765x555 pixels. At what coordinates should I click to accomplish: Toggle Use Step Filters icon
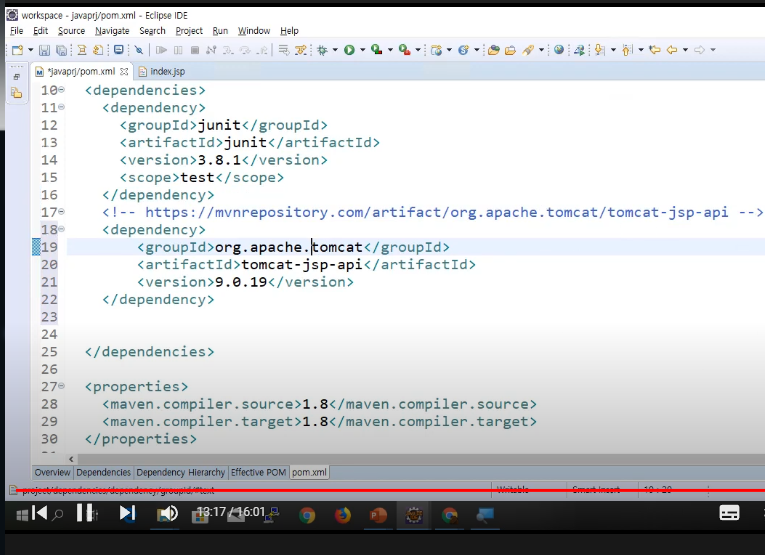click(x=301, y=50)
